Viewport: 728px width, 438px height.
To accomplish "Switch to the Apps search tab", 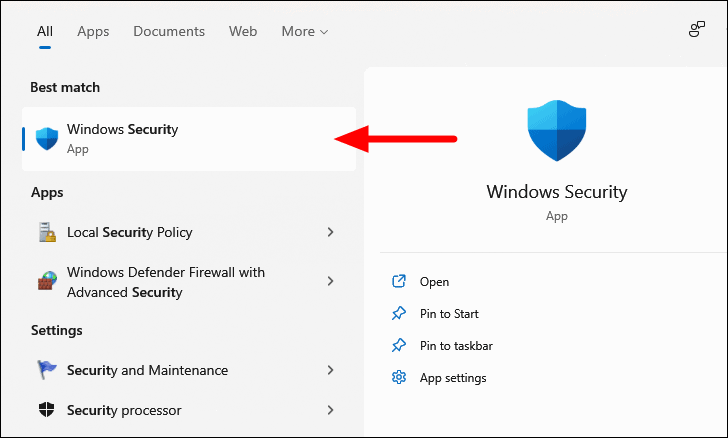I will [93, 32].
